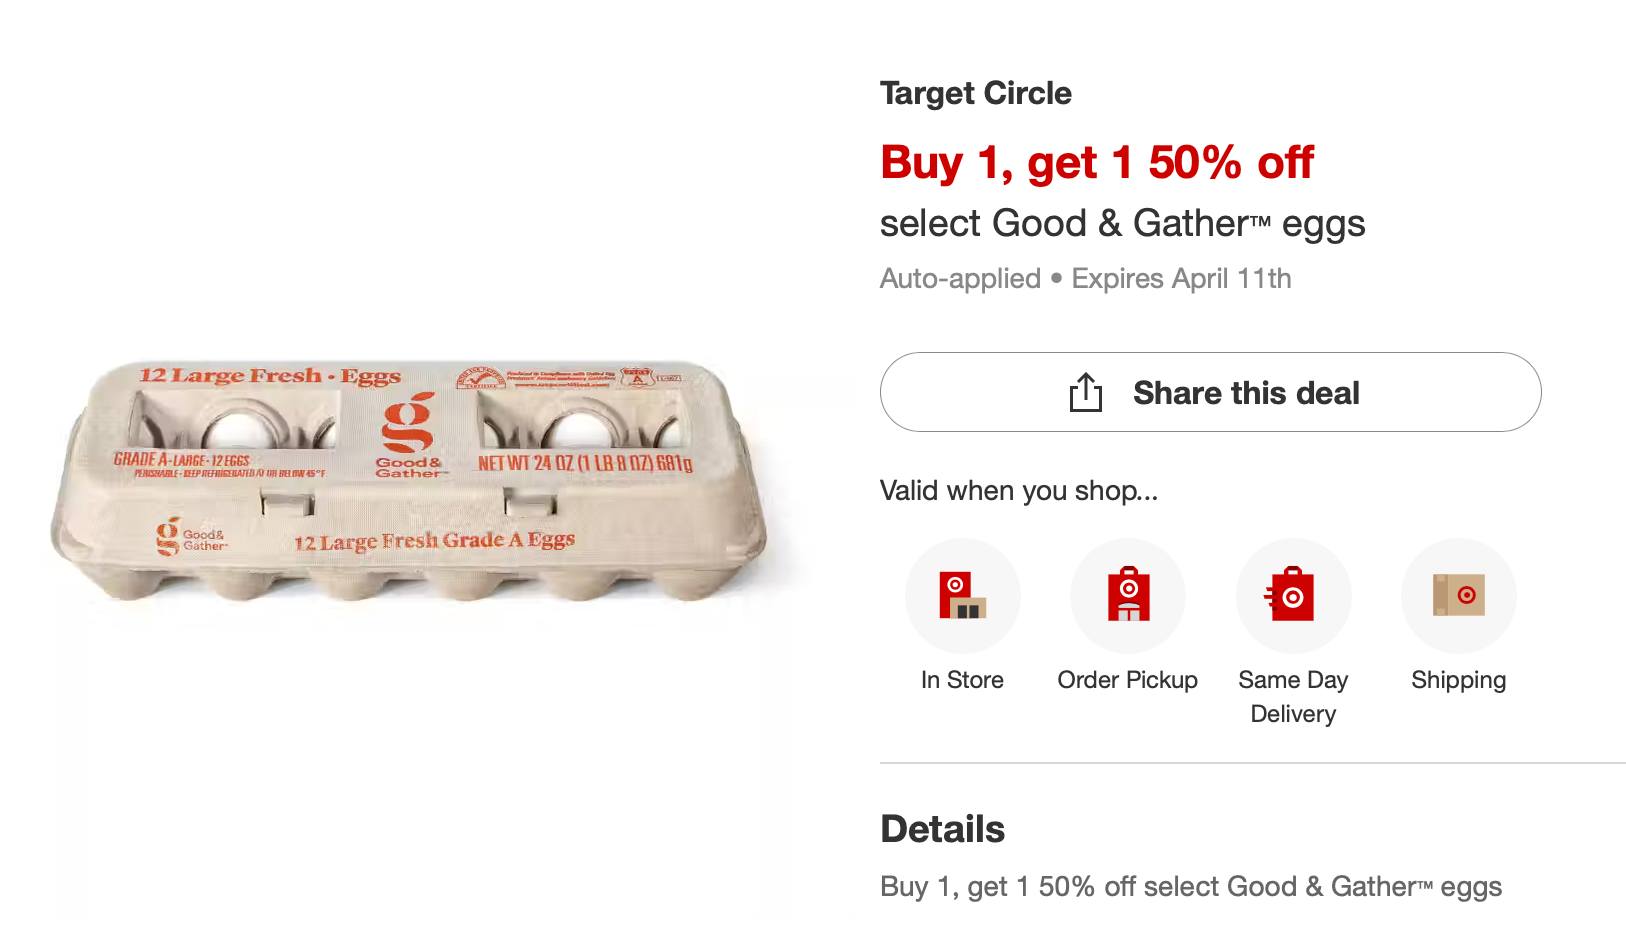The image size is (1626, 952).
Task: Click the red Buy 1, get 1 50% off headline
Action: pyautogui.click(x=1096, y=162)
